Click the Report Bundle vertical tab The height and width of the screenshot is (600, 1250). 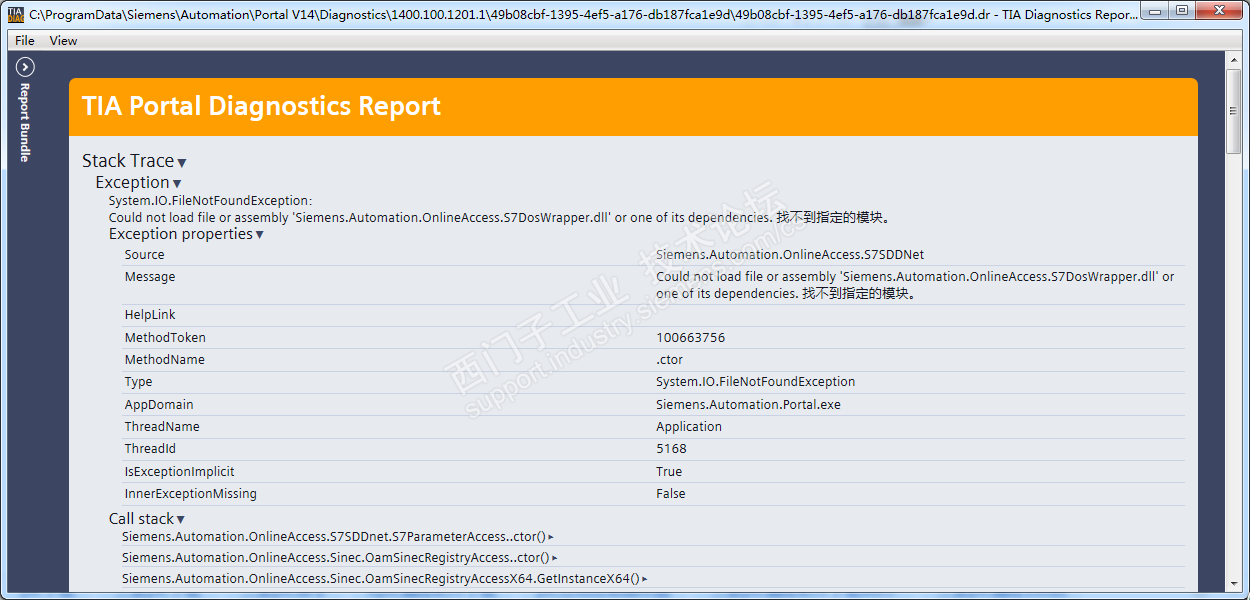coord(25,122)
